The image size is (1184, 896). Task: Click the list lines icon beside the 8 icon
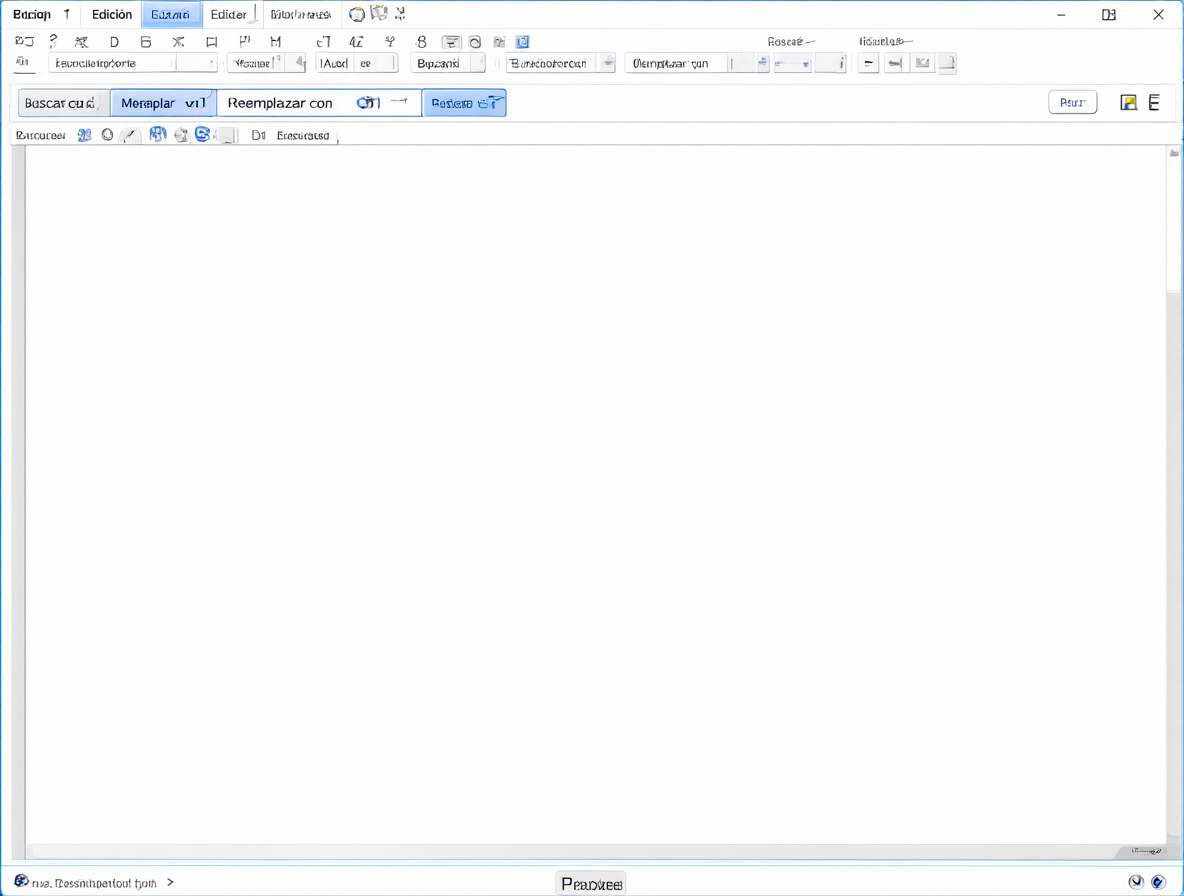point(451,42)
